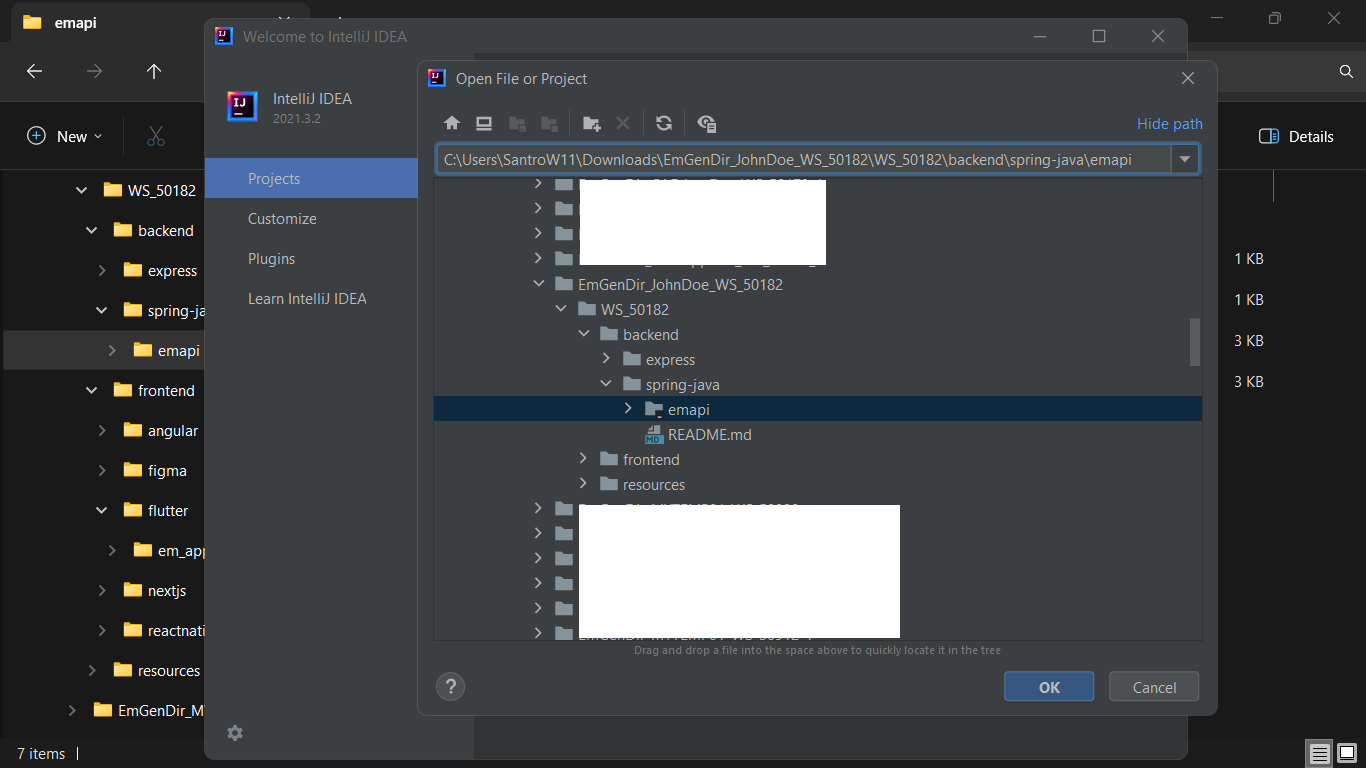This screenshot has width=1366, height=768.
Task: Expand resources node in dialog tree
Action: point(584,484)
